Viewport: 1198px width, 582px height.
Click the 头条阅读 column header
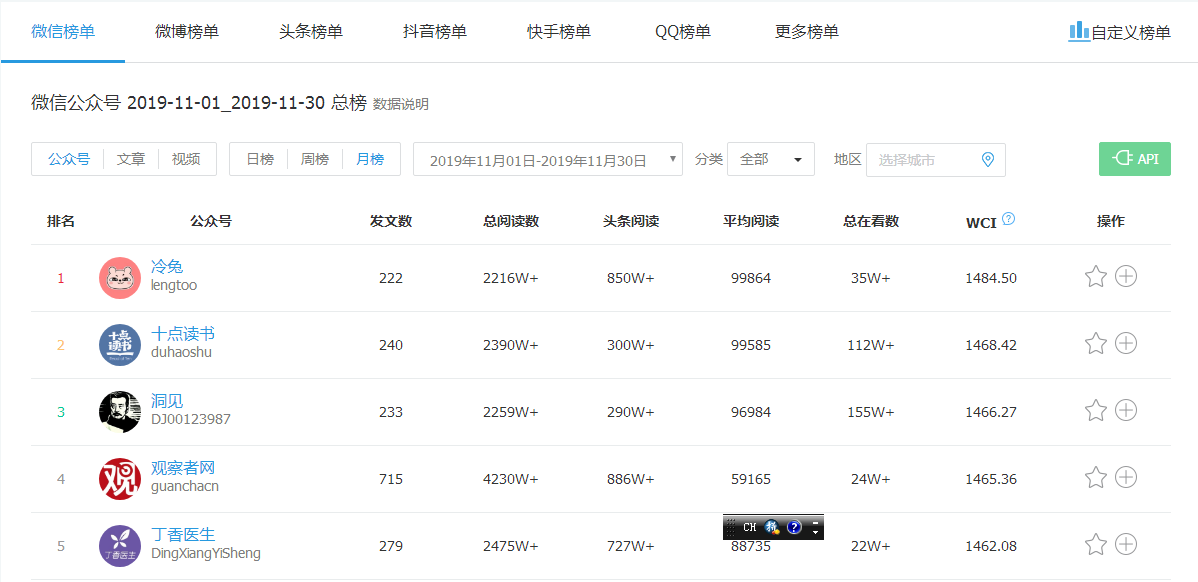[x=631, y=221]
